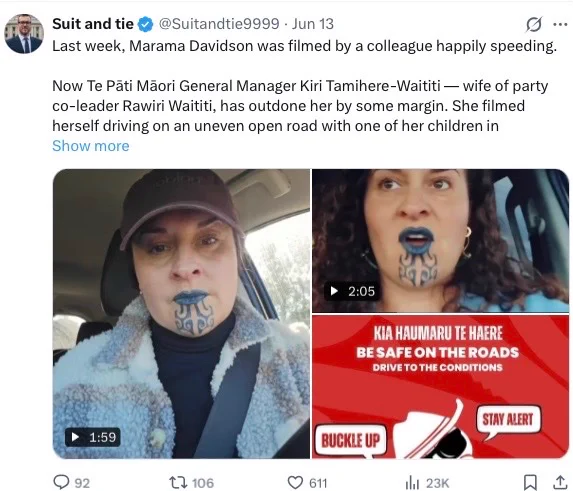Reply using the comment bubble icon
The image size is (573, 491).
click(61, 482)
